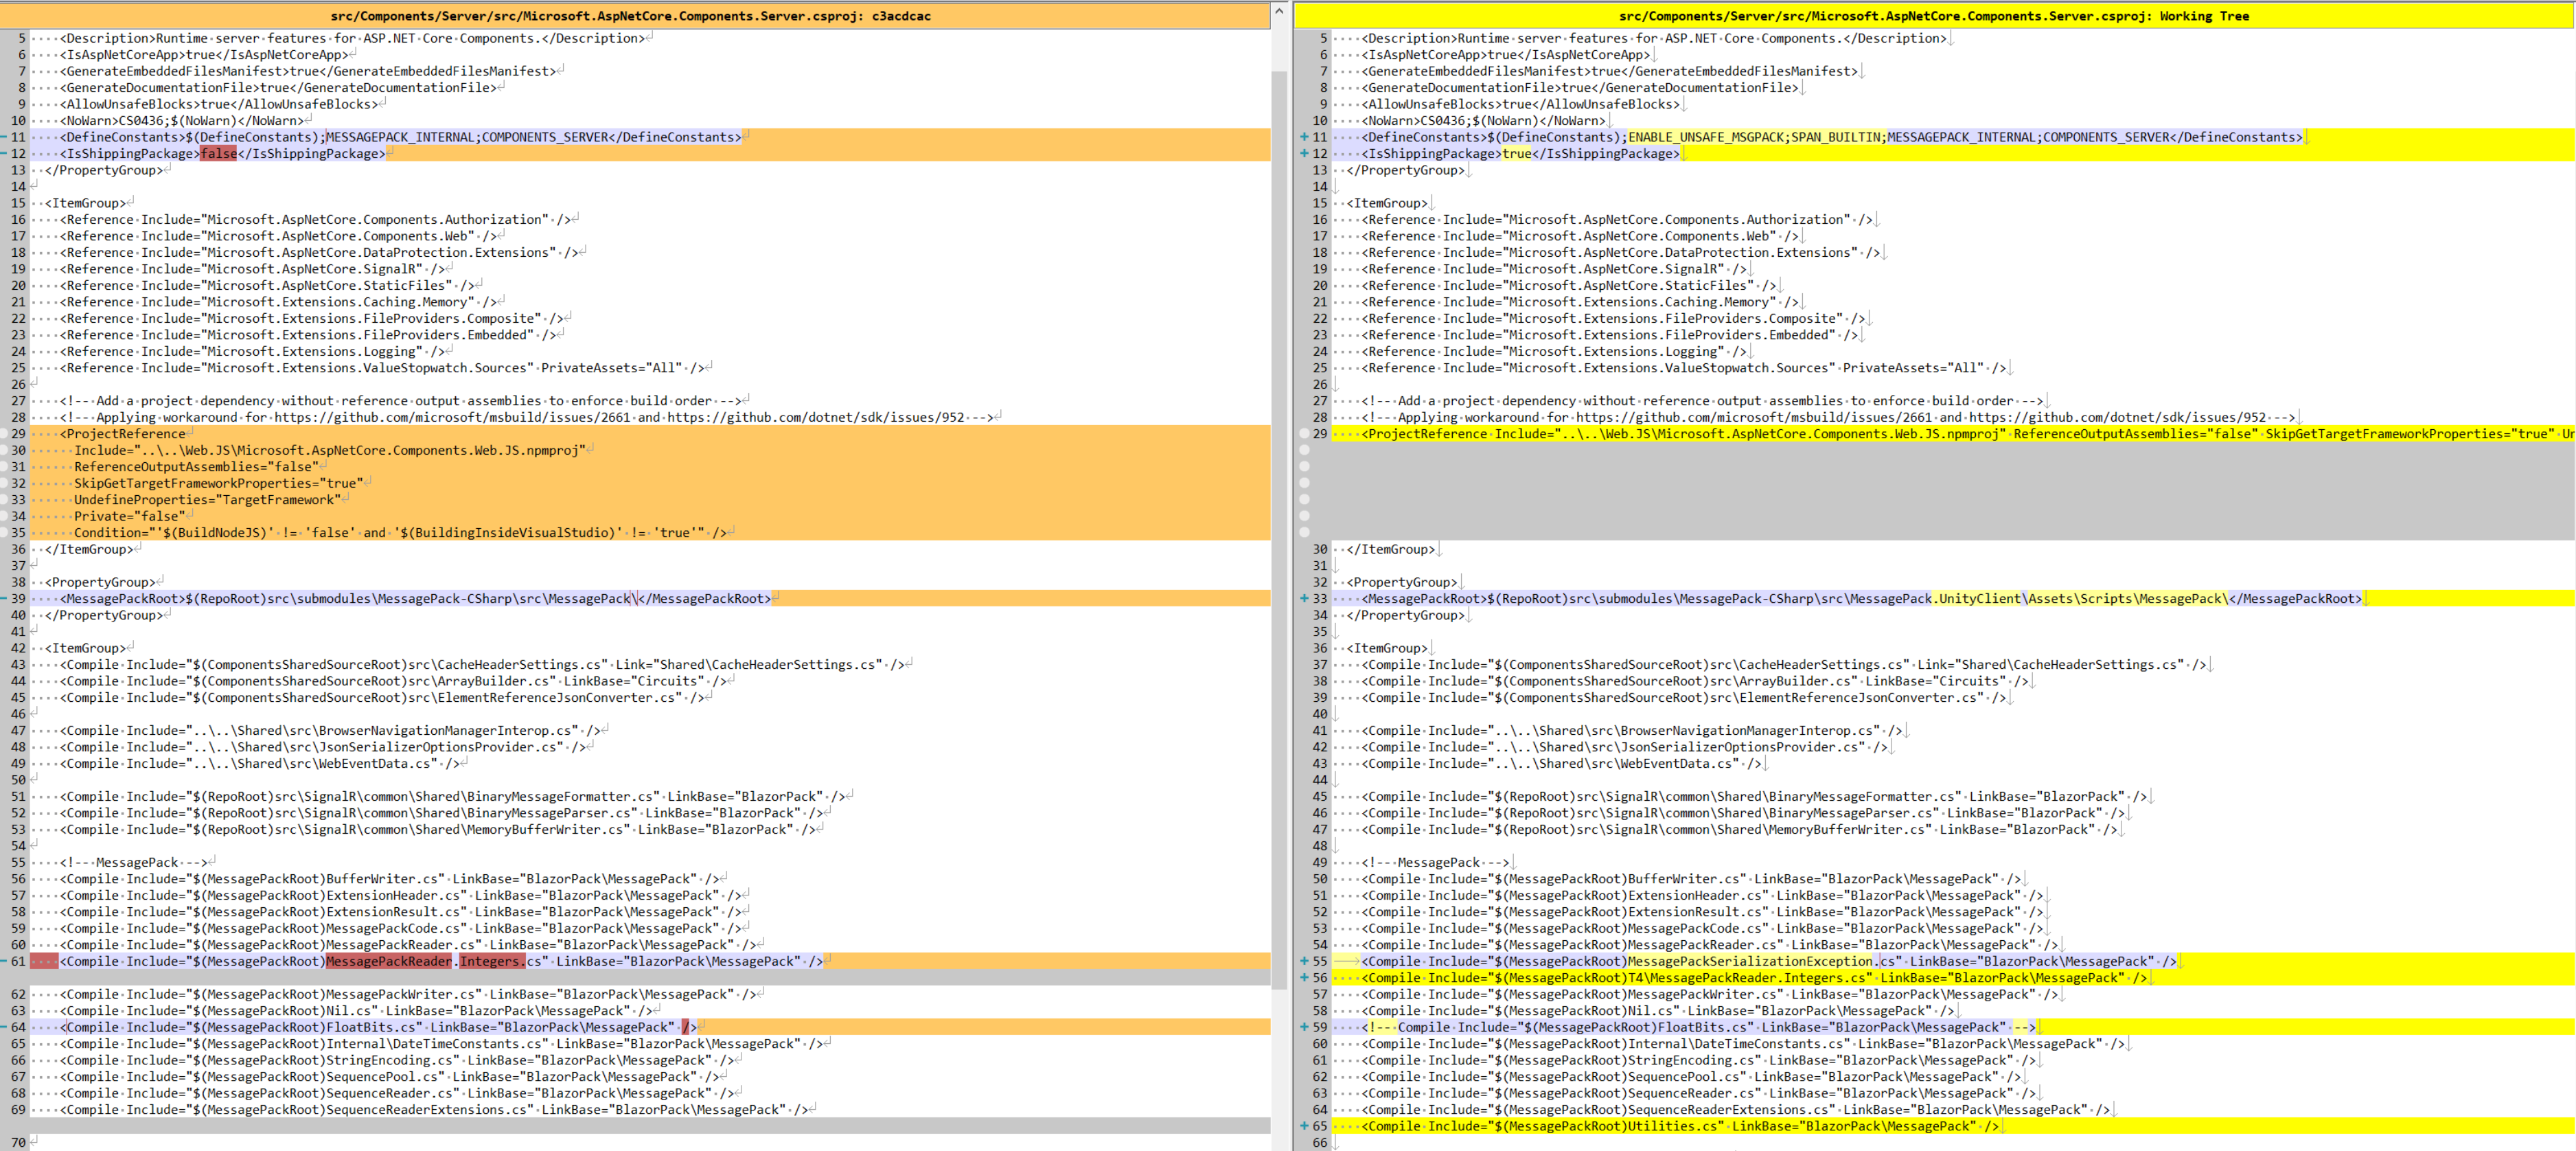
Task: Click the SequencePool.cs compile line, left pane
Action: 389,1077
